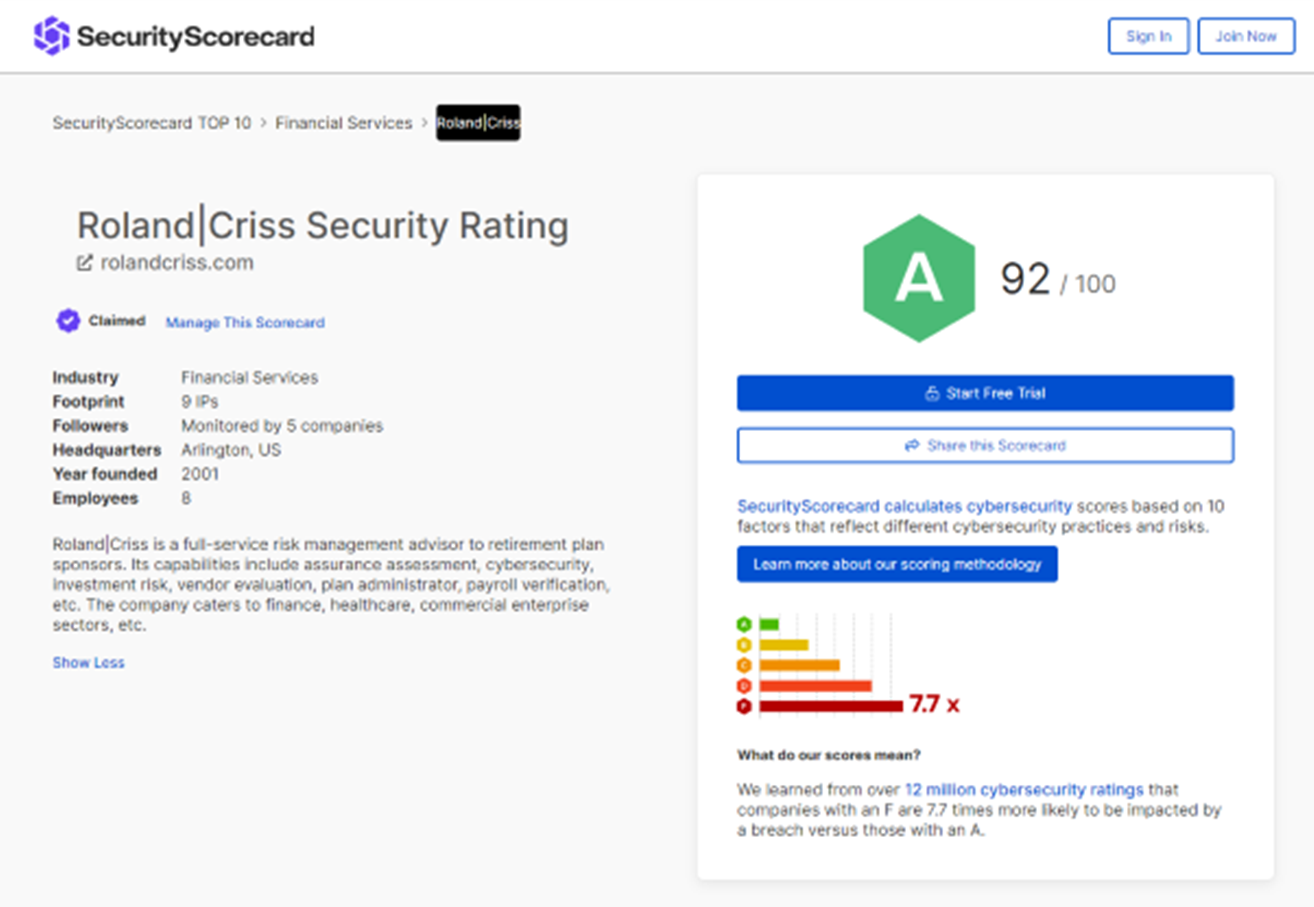Open SecurityScorecard TOP 10 breadcrumb
The image size is (1314, 907).
(x=152, y=123)
